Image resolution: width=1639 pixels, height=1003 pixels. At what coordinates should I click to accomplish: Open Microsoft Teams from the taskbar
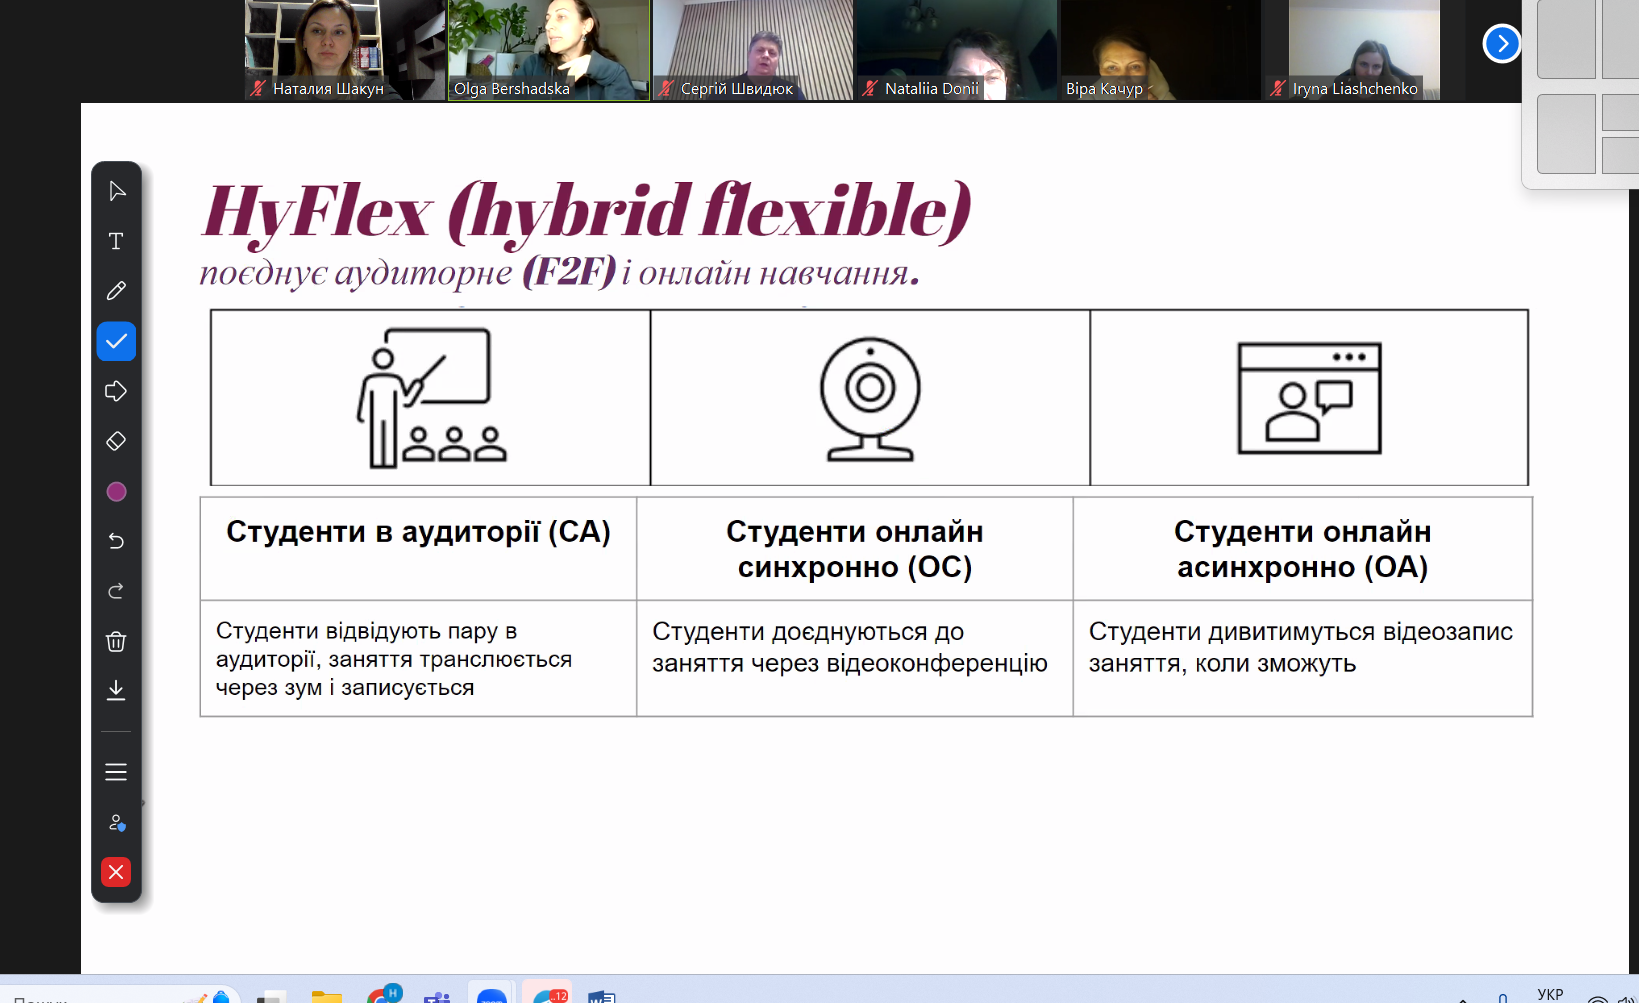pos(437,996)
